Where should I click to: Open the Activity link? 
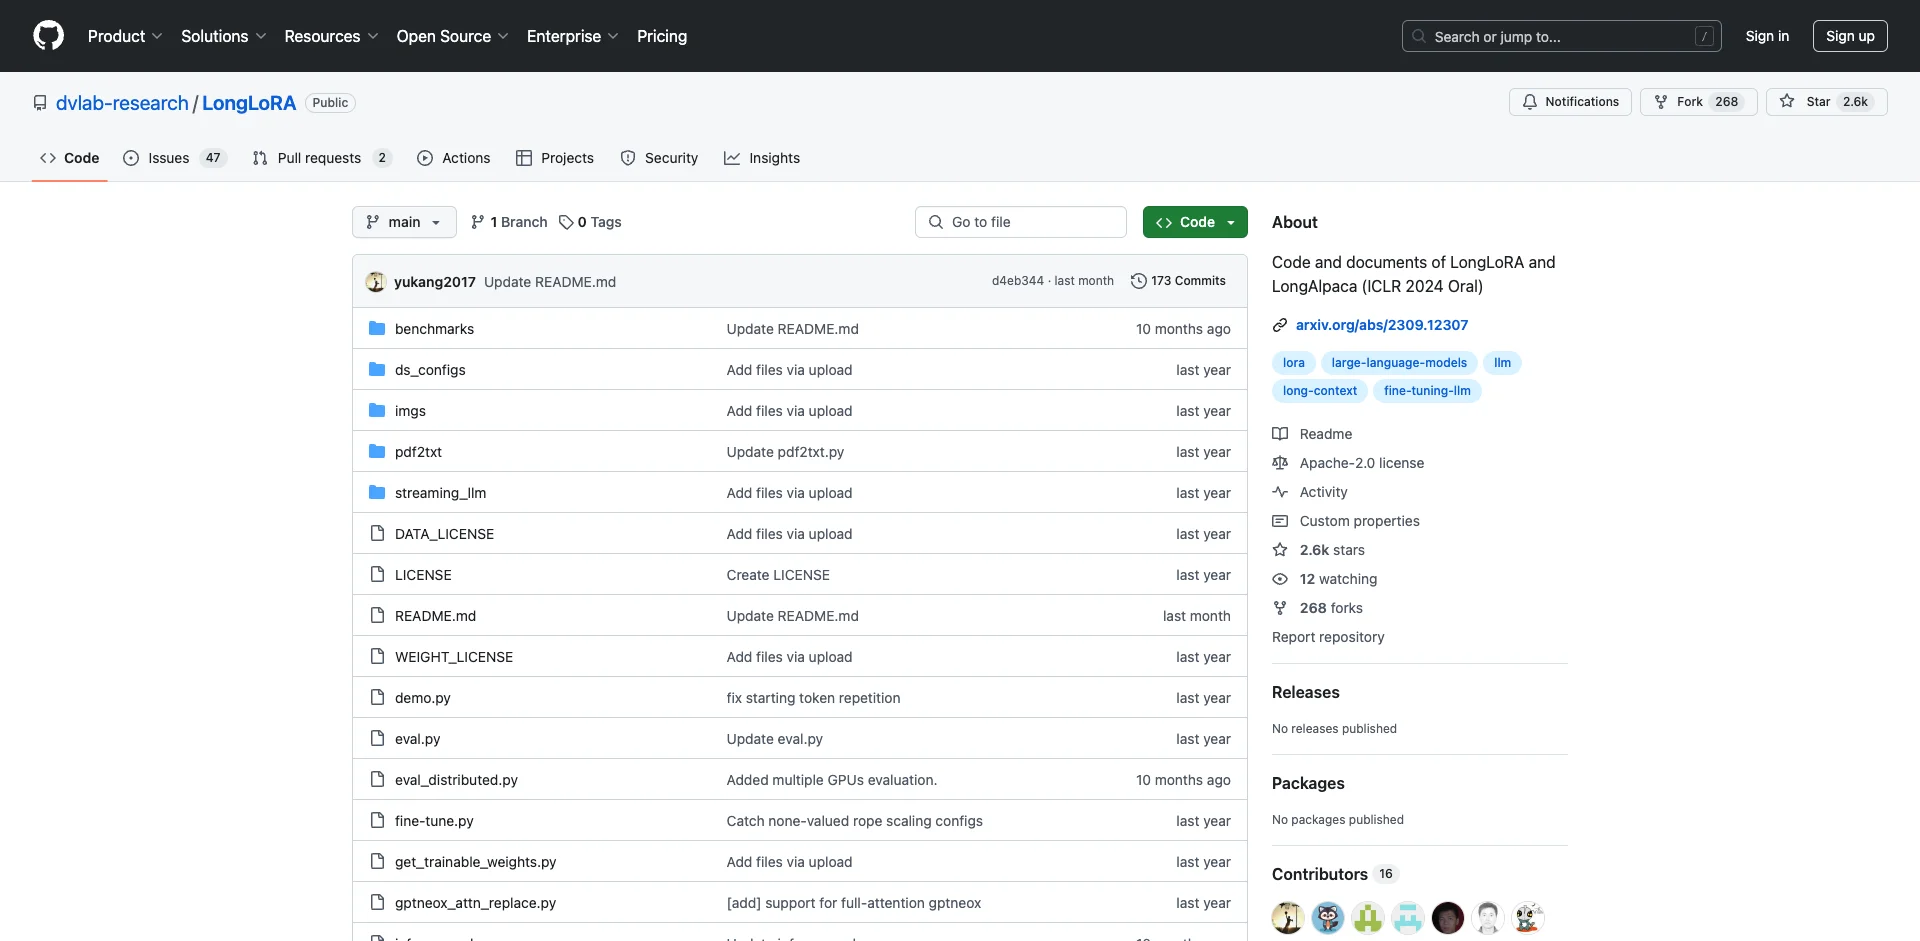click(1310, 492)
